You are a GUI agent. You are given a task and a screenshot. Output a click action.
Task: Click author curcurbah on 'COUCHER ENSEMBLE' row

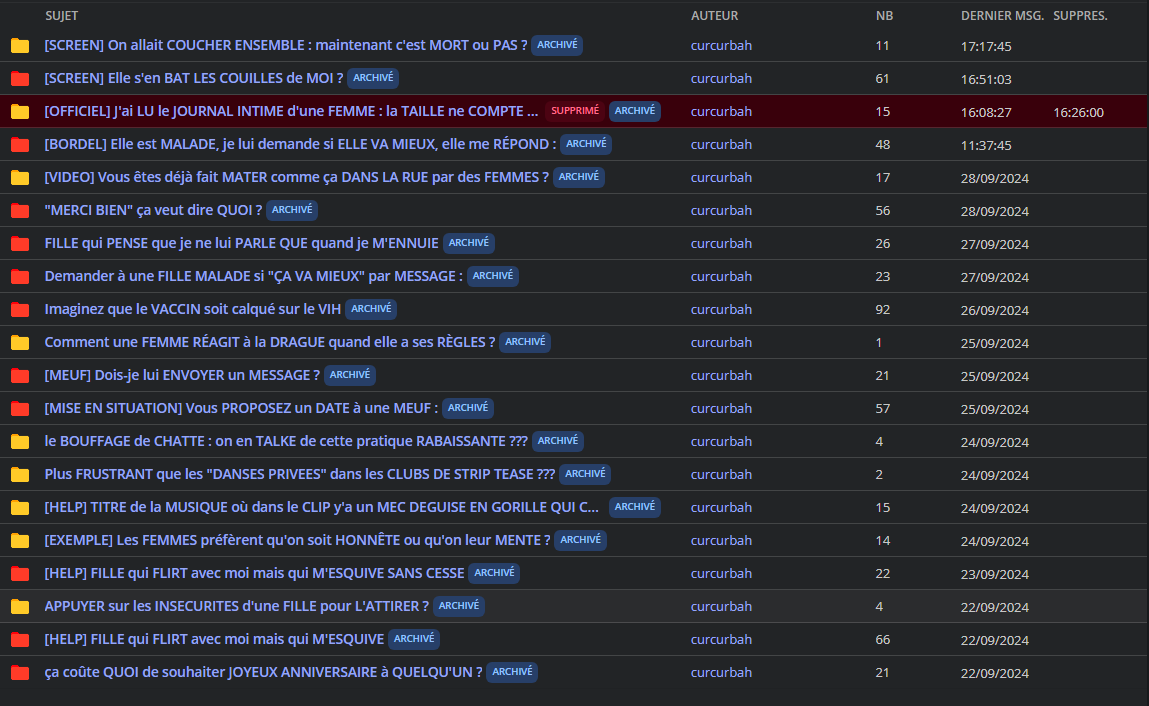coord(721,45)
